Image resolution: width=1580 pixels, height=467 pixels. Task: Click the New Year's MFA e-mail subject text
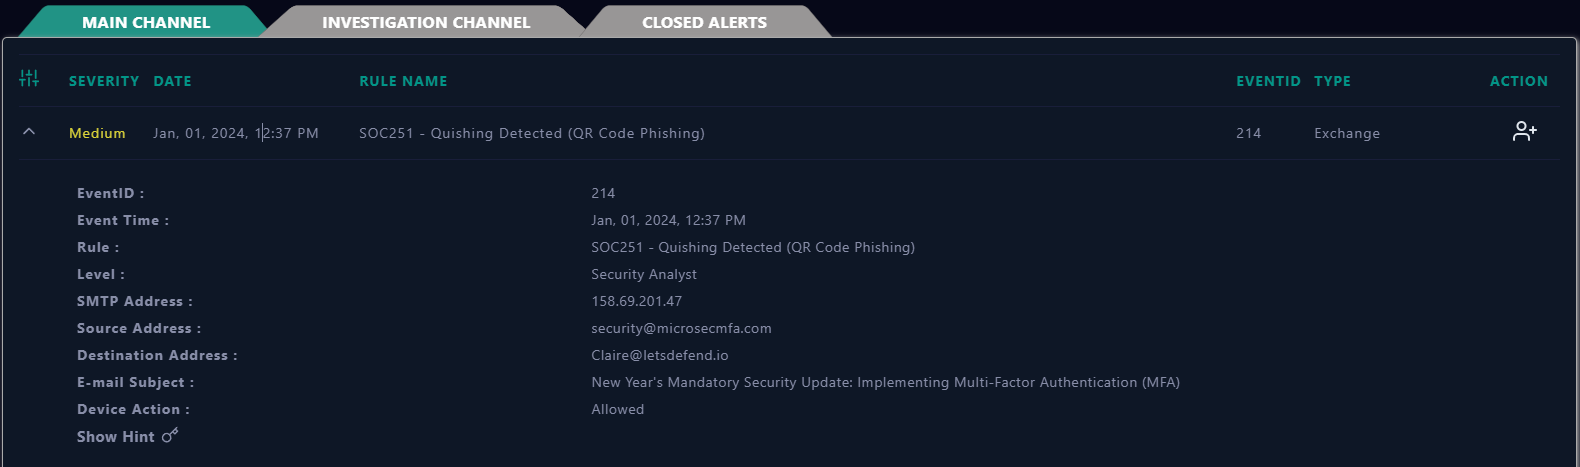(886, 382)
